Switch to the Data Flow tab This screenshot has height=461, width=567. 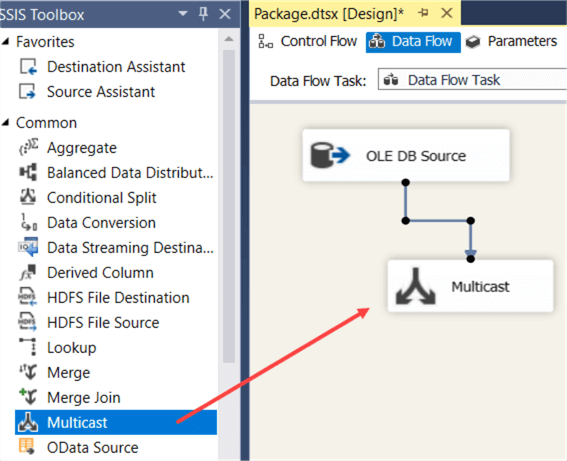click(x=413, y=42)
